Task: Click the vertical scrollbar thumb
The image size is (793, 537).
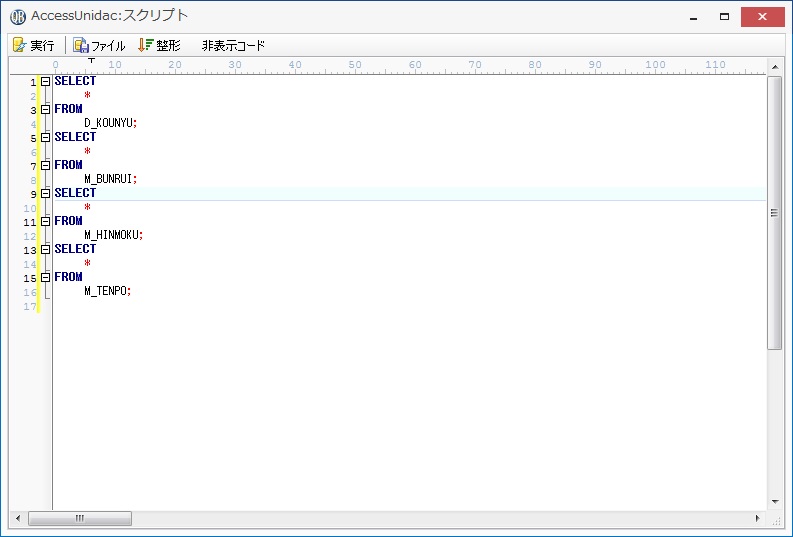Action: [775, 213]
